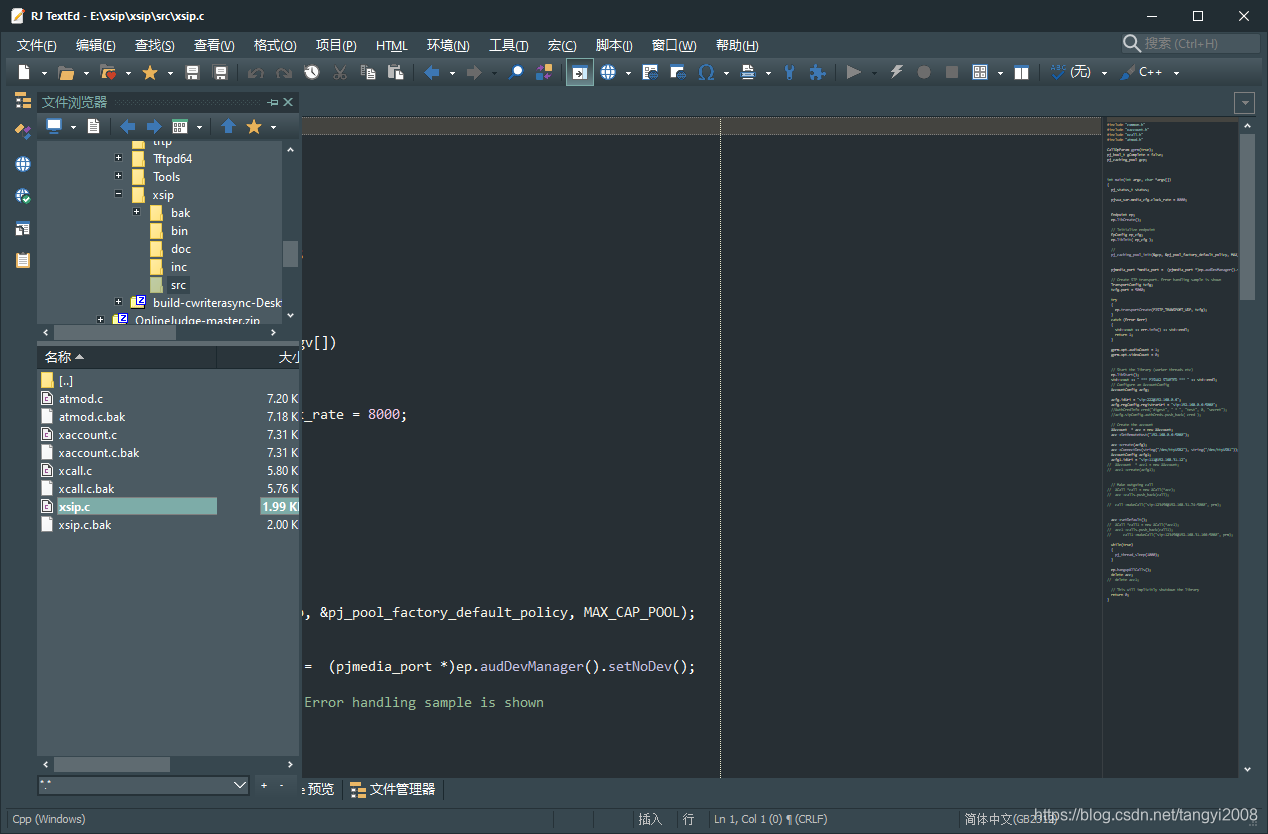The width and height of the screenshot is (1268, 834).
Task: Toggle the highlighted panel button in main toolbar
Action: (580, 72)
